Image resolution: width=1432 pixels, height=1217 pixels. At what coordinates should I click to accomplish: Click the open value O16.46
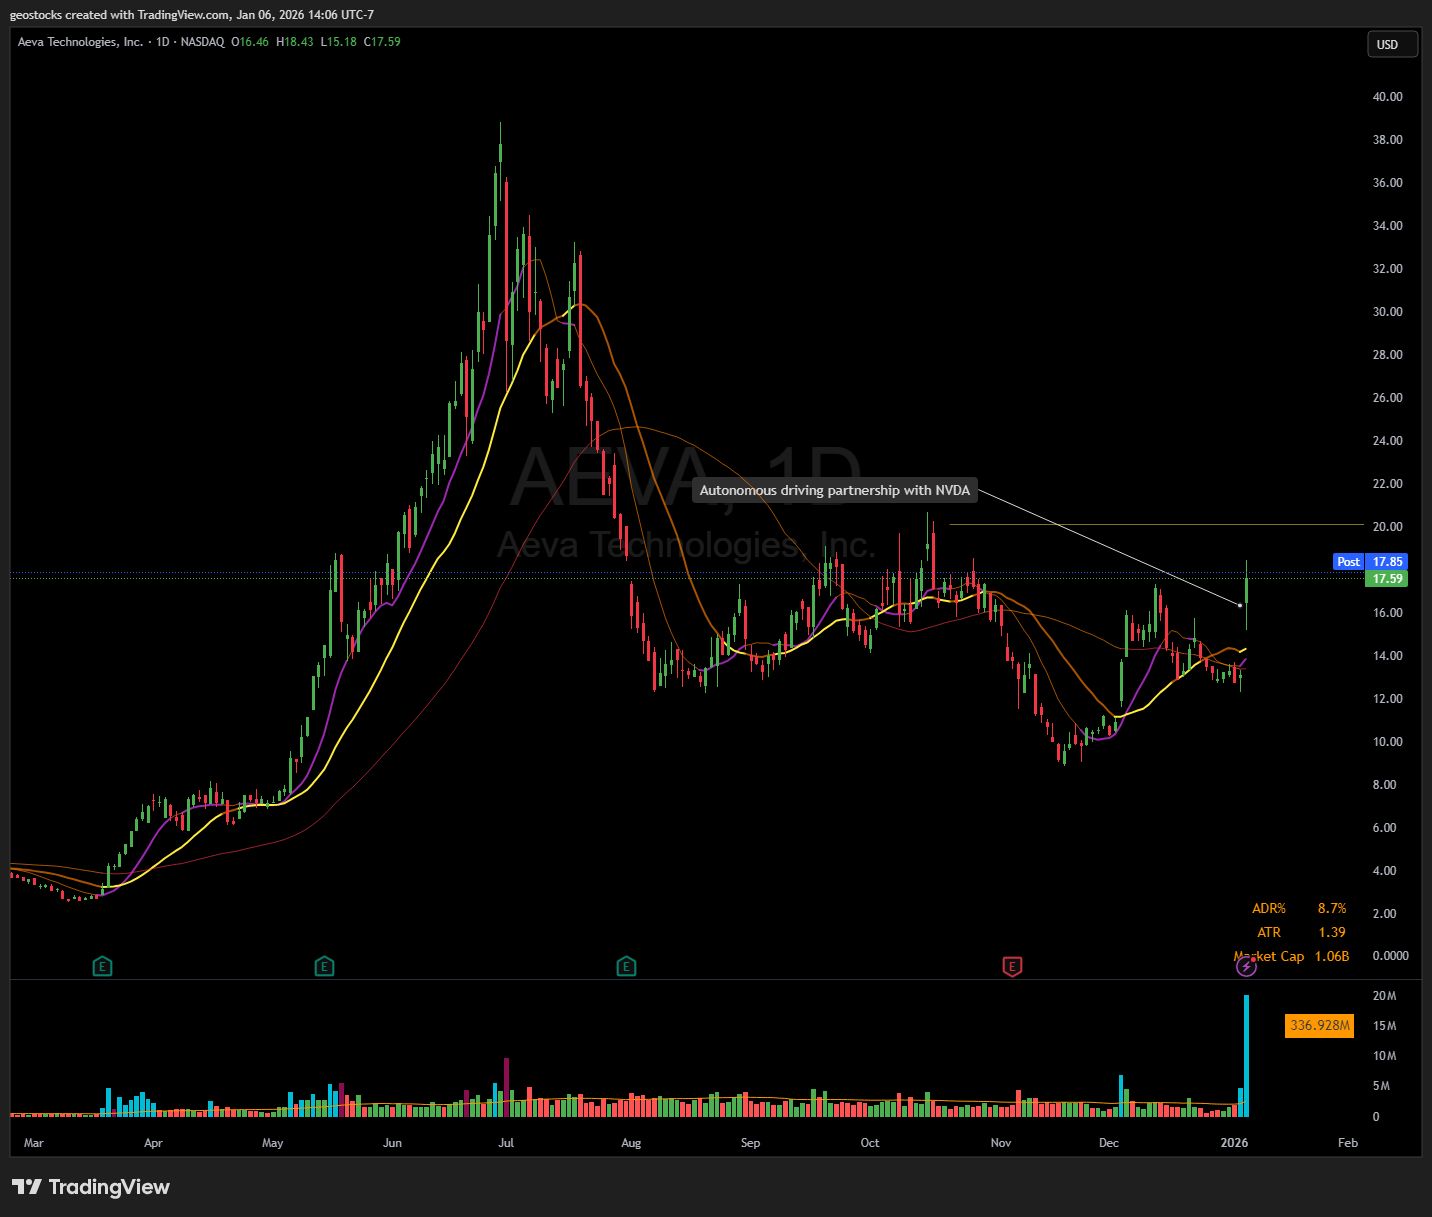(x=250, y=42)
